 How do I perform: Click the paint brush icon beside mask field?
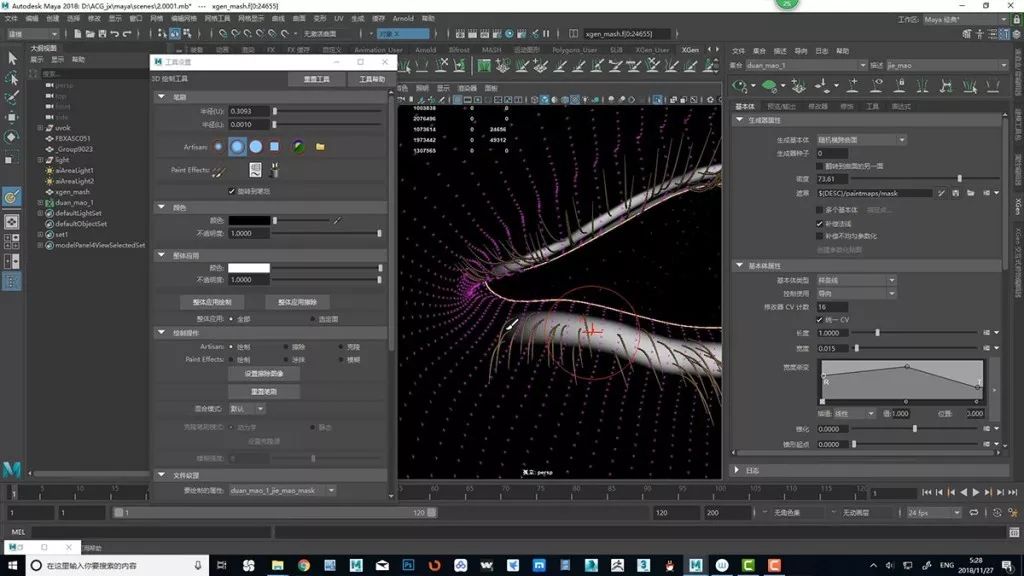click(x=941, y=193)
